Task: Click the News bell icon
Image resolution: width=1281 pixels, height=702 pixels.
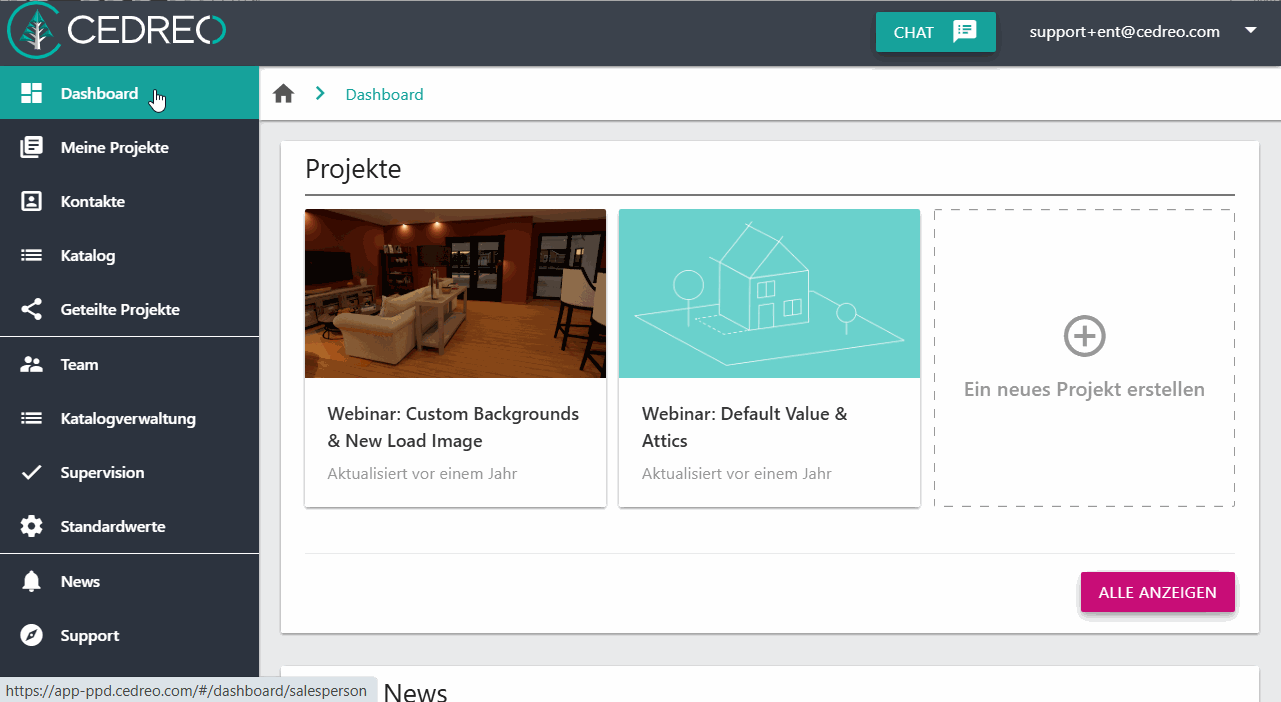Action: tap(32, 581)
